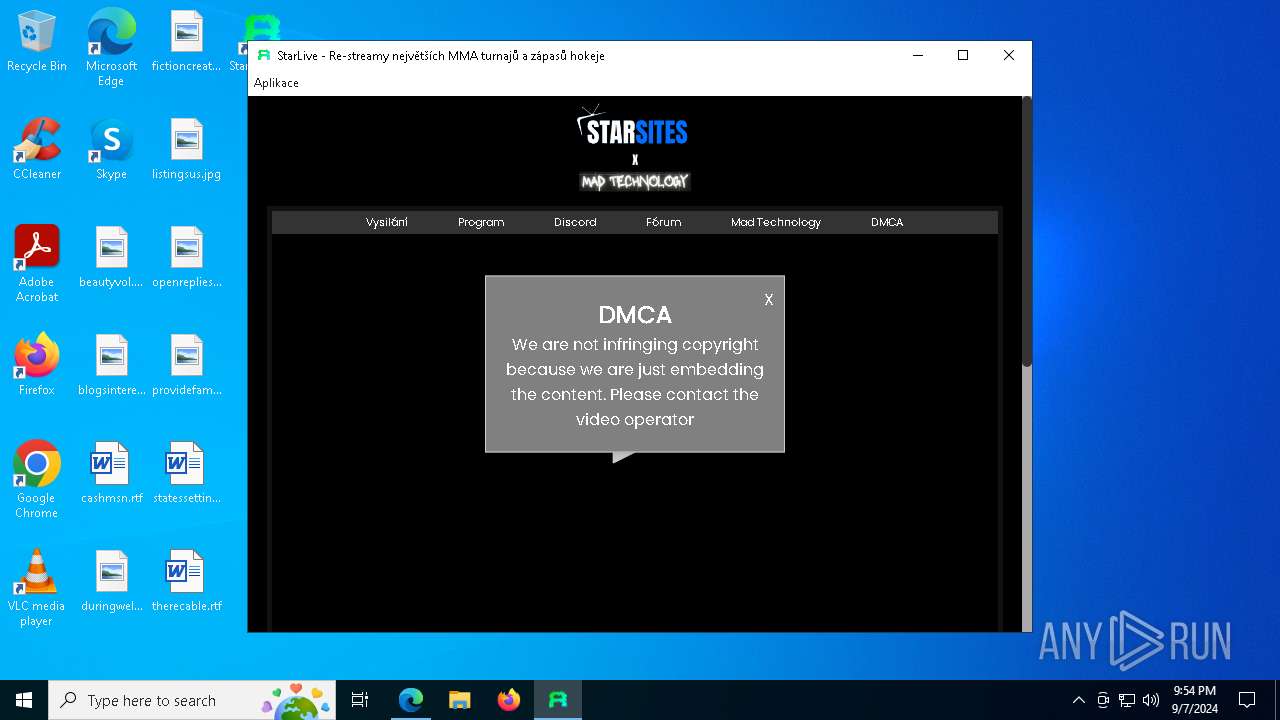Launch Firefox from the taskbar
This screenshot has height=720, width=1280.
coord(509,700)
